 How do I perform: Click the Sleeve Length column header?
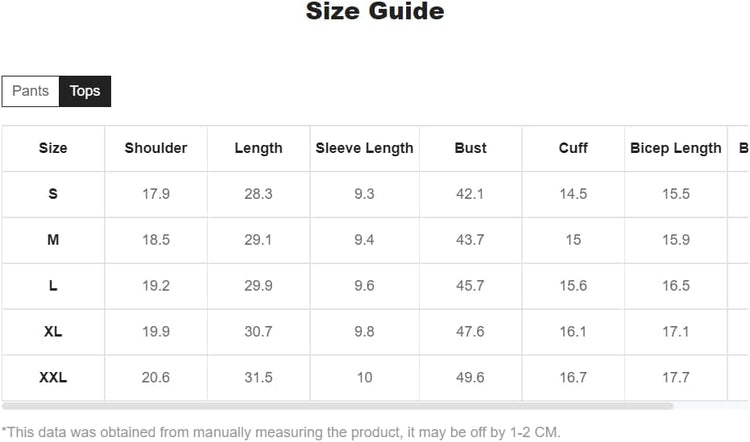click(x=364, y=148)
